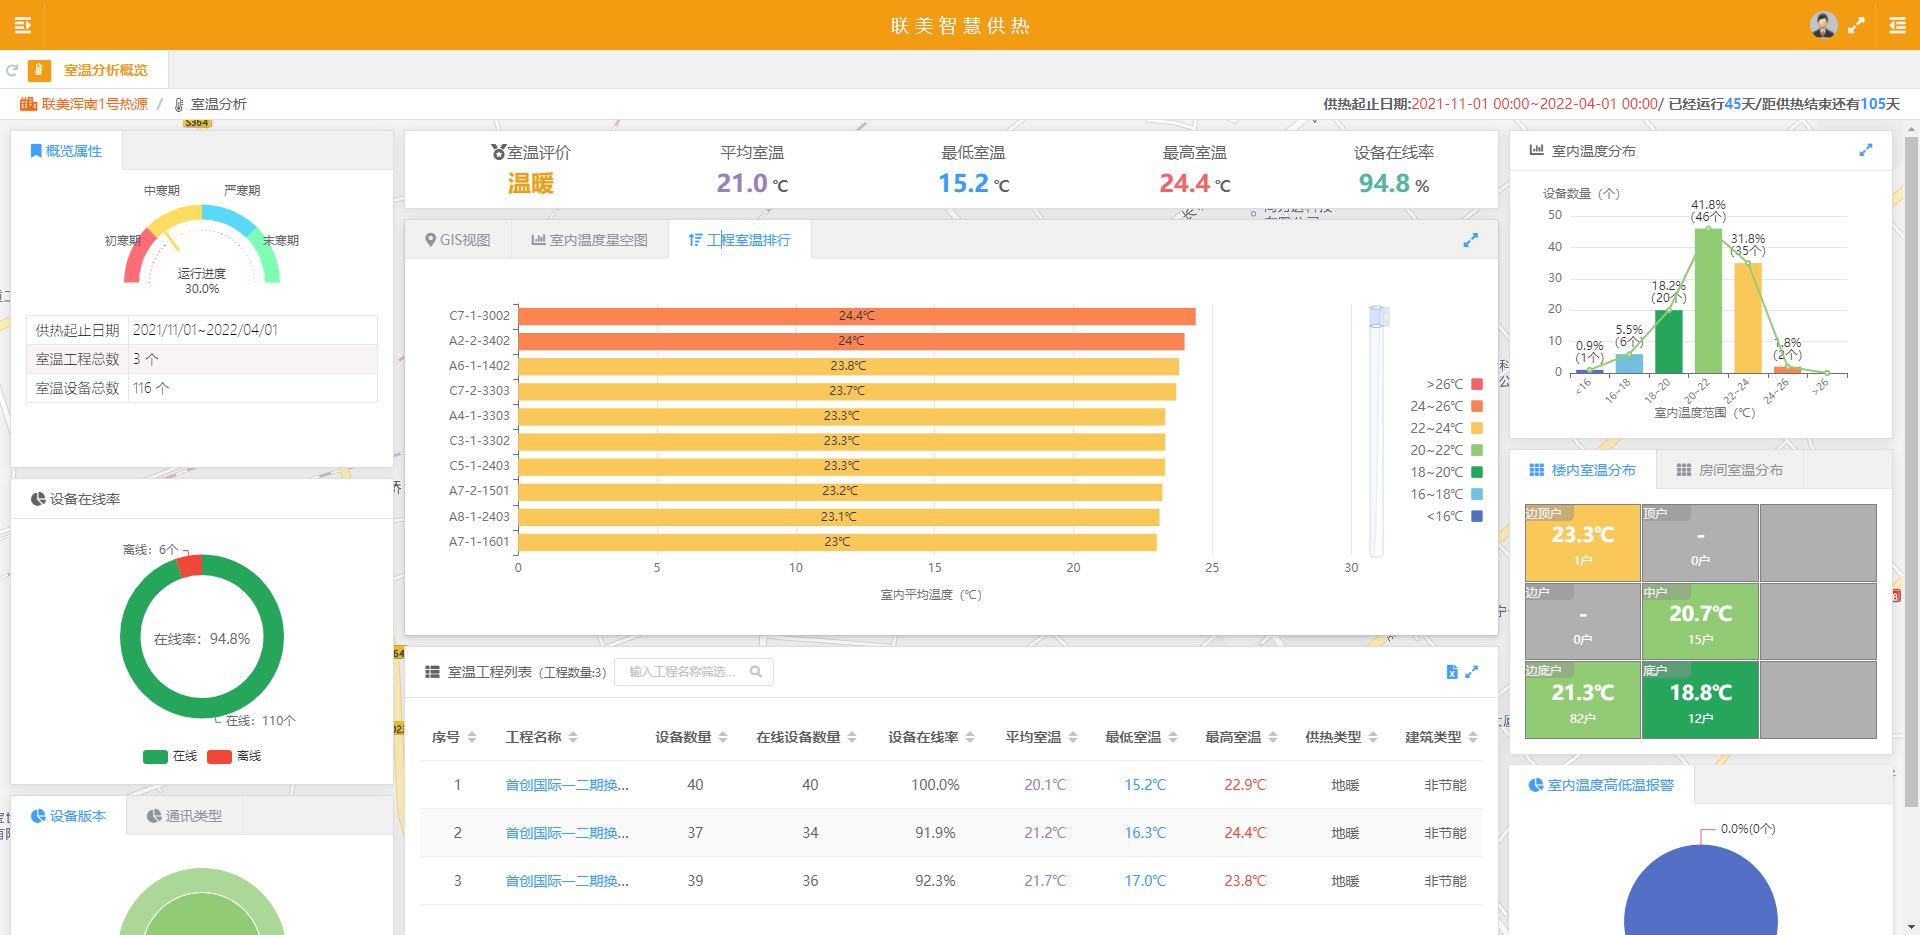Open the 房间室温分布 tab
This screenshot has height=935, width=1920.
1729,470
